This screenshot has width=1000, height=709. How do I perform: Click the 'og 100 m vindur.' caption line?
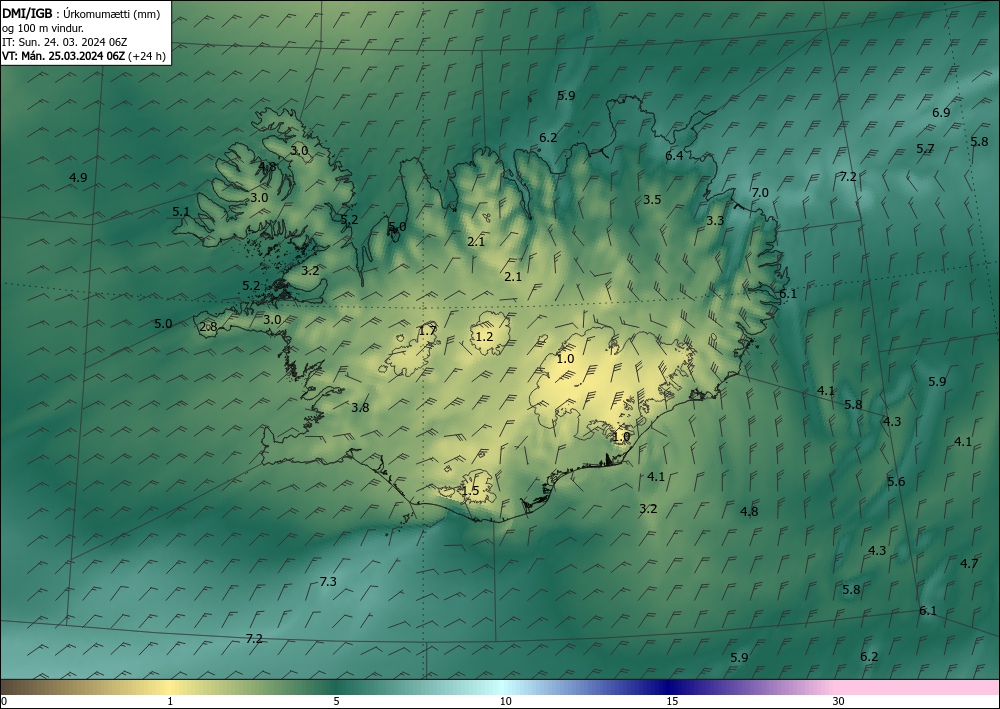[43, 28]
